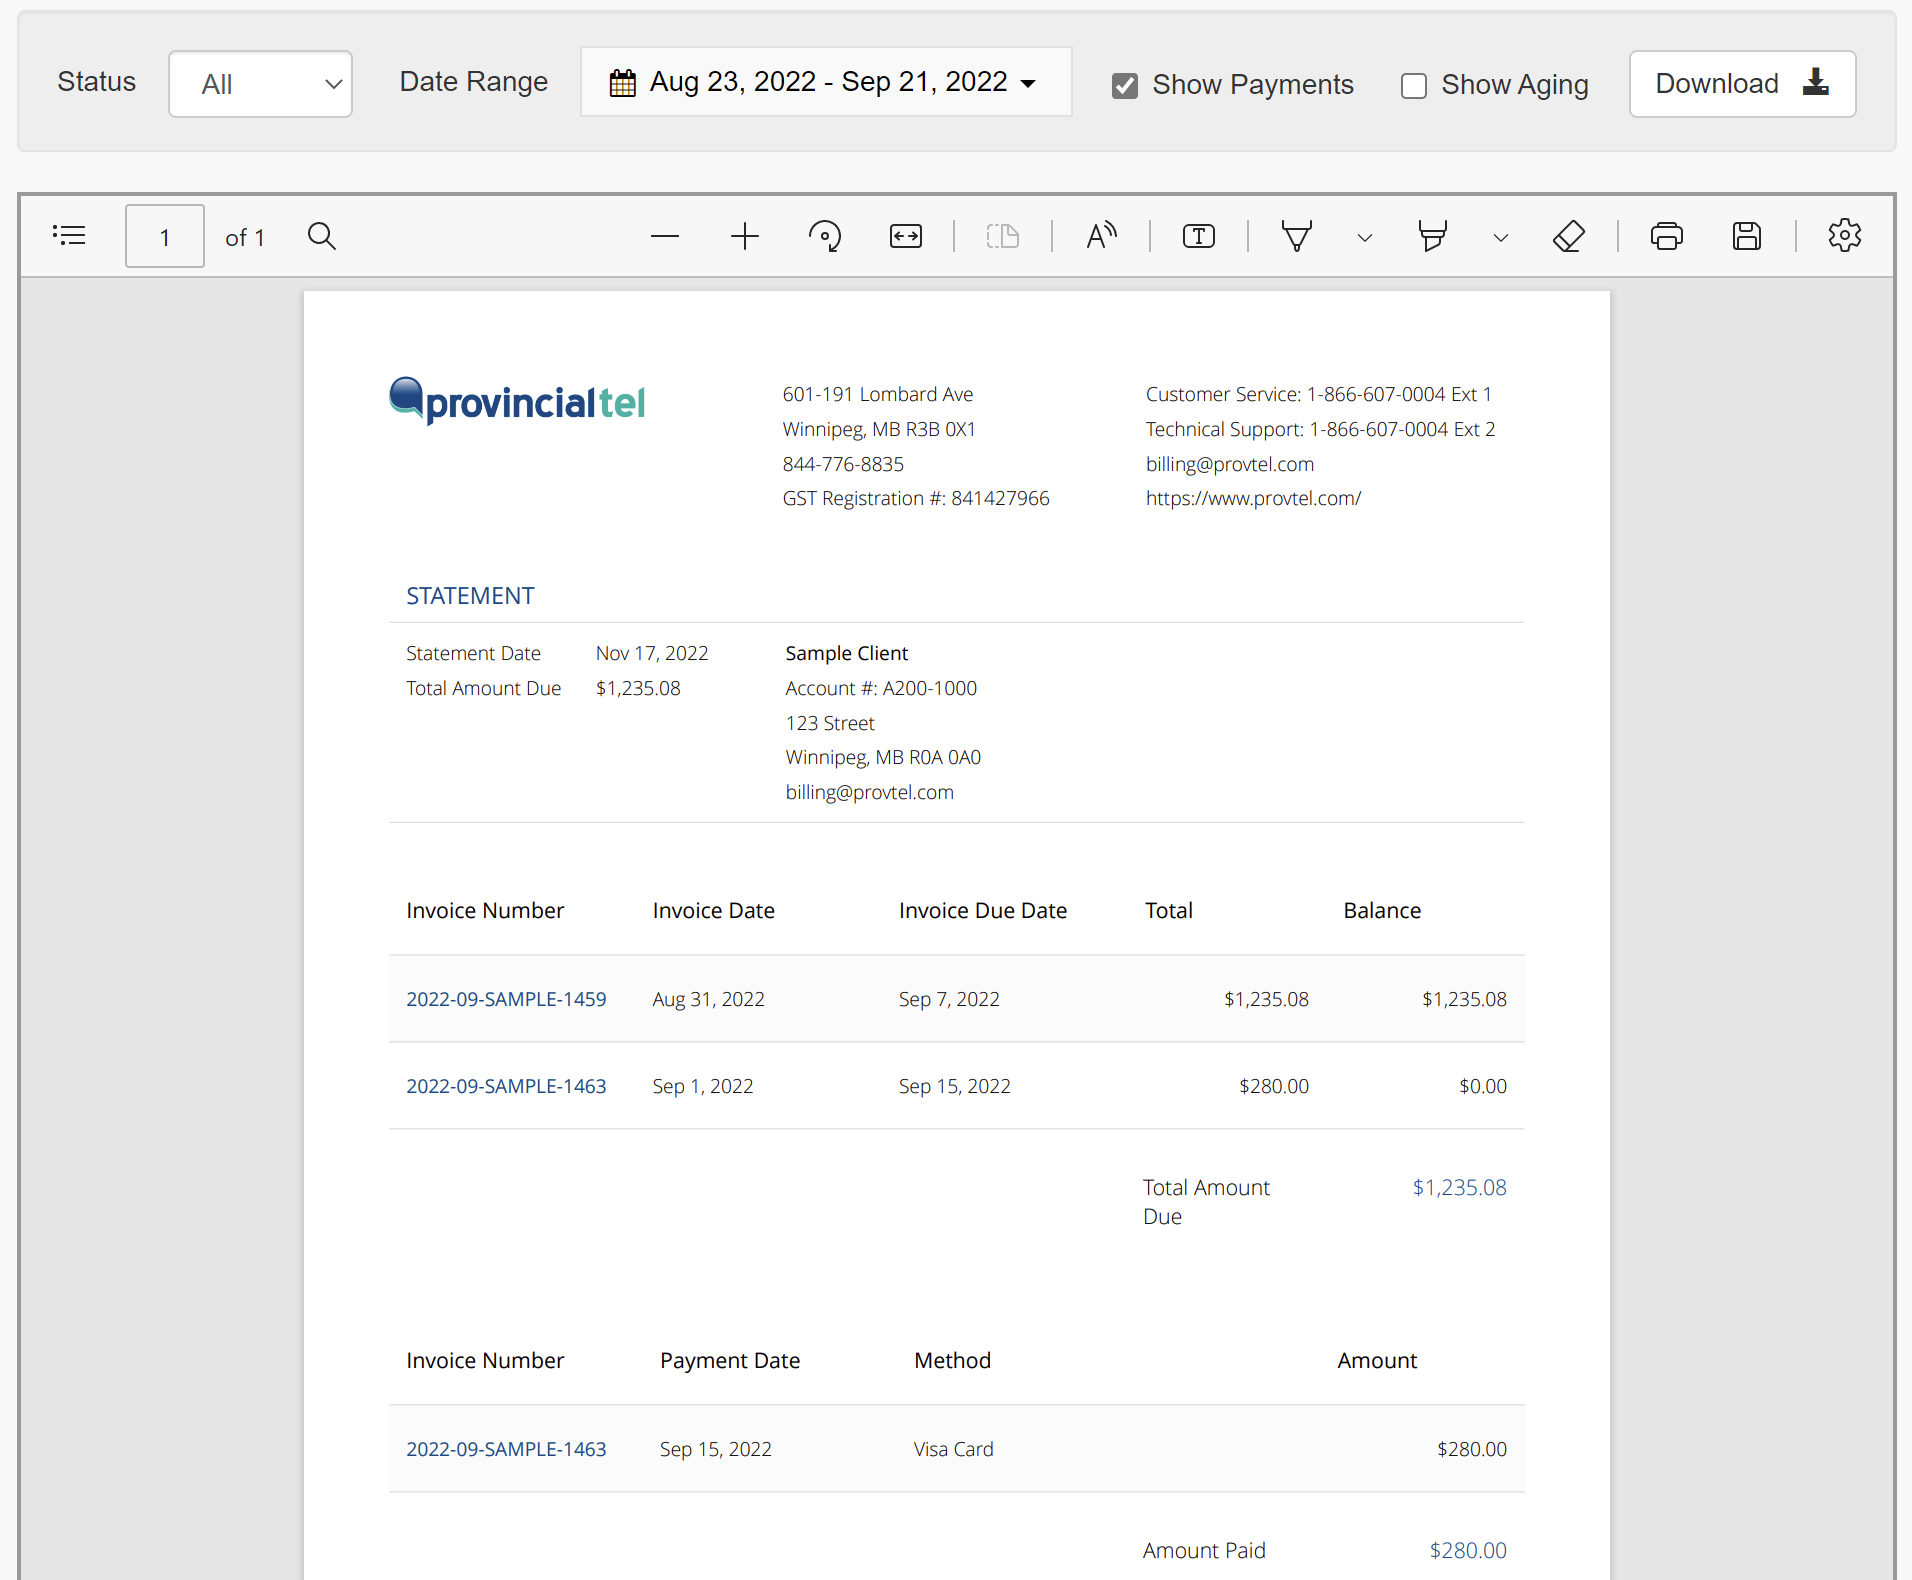Expand the Highlight tool options chevron
This screenshot has height=1580, width=1912.
pyautogui.click(x=1501, y=238)
